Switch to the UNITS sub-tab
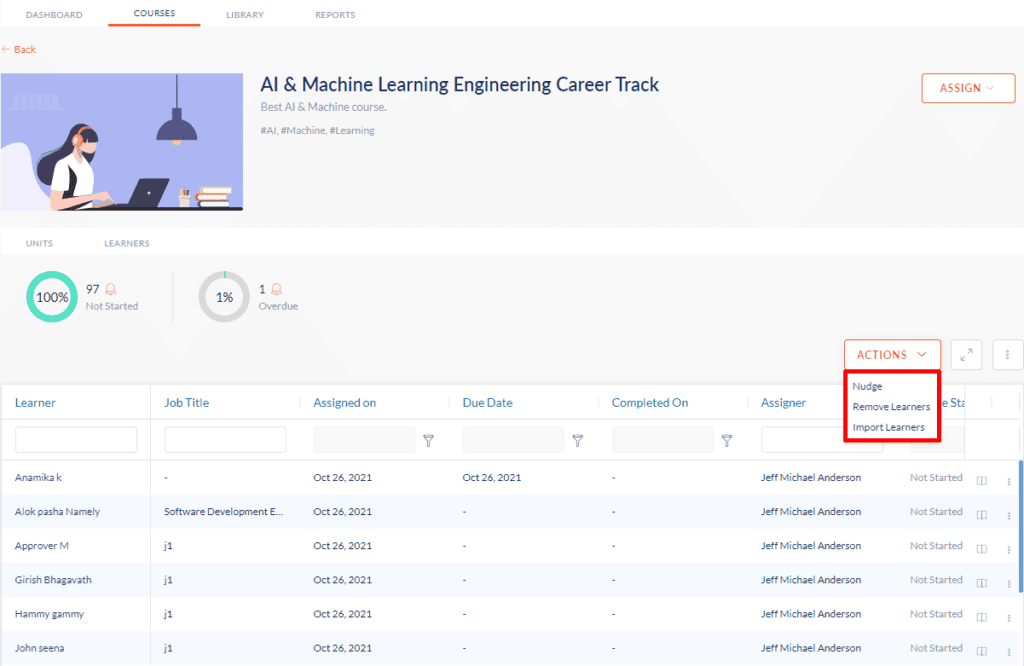 pos(39,243)
